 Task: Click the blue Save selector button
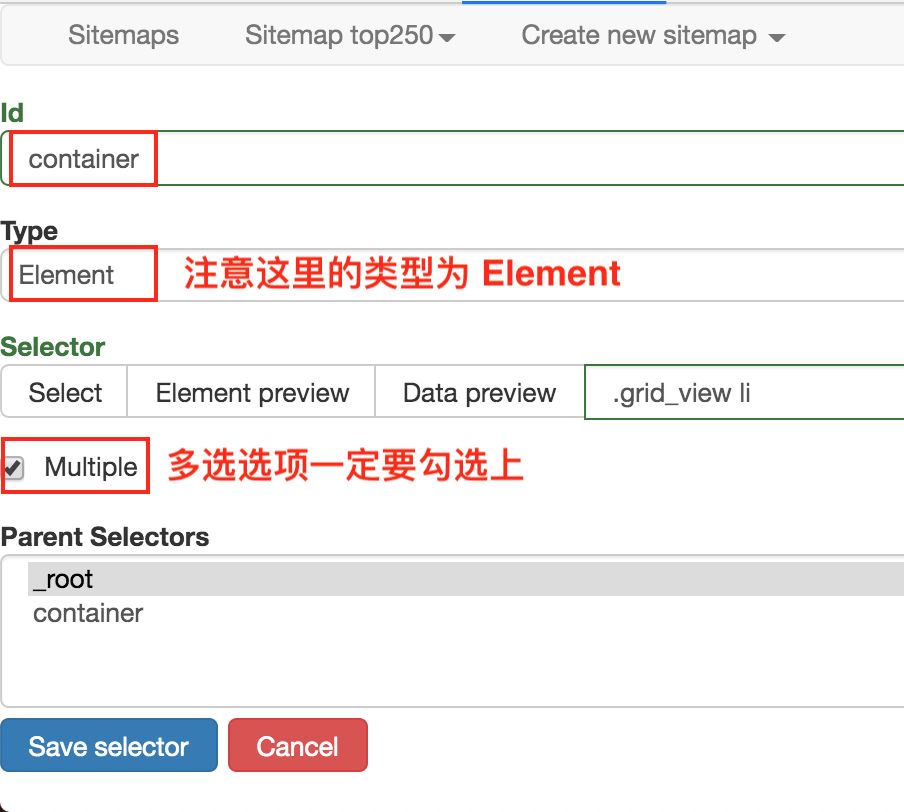coord(108,746)
